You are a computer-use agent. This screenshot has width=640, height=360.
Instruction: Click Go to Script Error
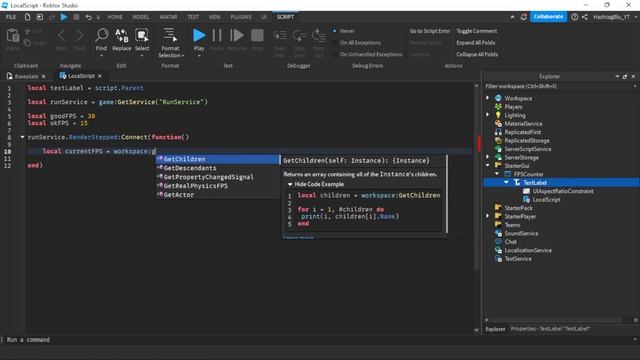click(430, 31)
